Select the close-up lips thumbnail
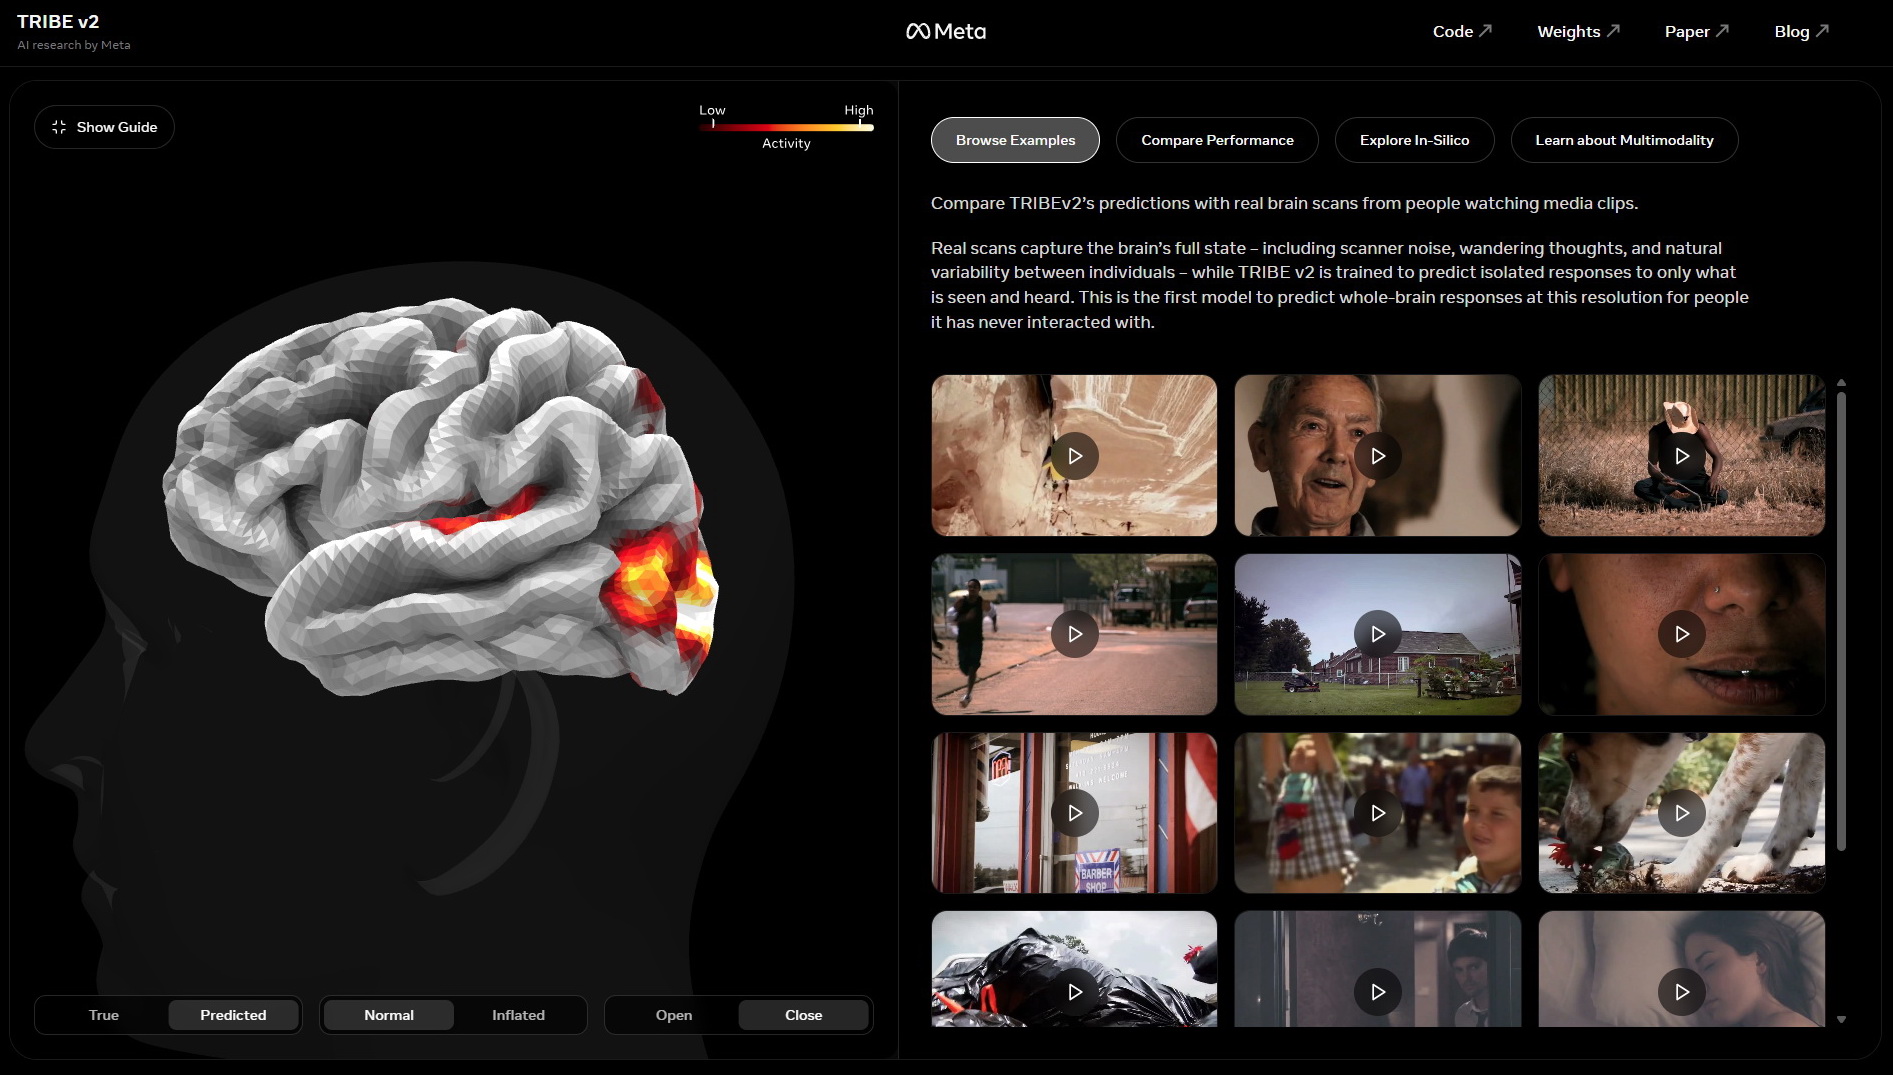The width and height of the screenshot is (1893, 1075). 1681,634
